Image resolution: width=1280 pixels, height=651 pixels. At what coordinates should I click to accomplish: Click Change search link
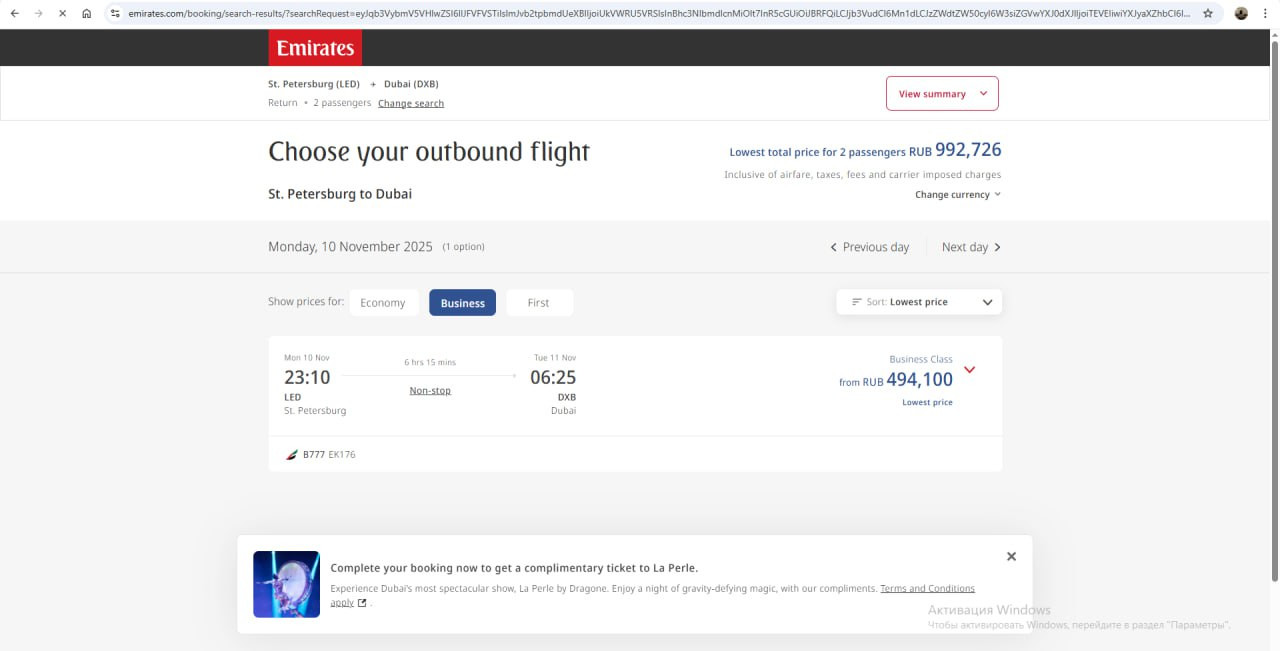click(x=411, y=103)
